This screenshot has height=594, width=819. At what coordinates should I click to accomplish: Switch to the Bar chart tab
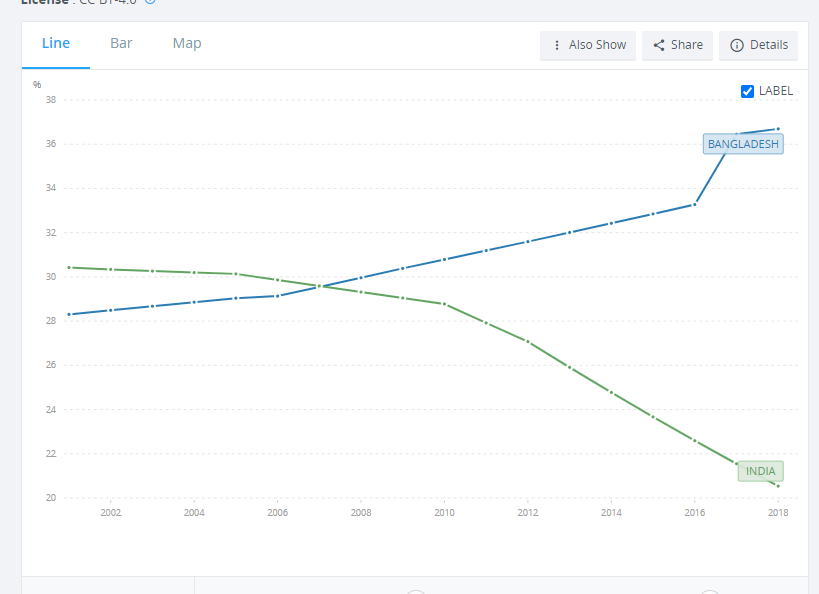121,44
